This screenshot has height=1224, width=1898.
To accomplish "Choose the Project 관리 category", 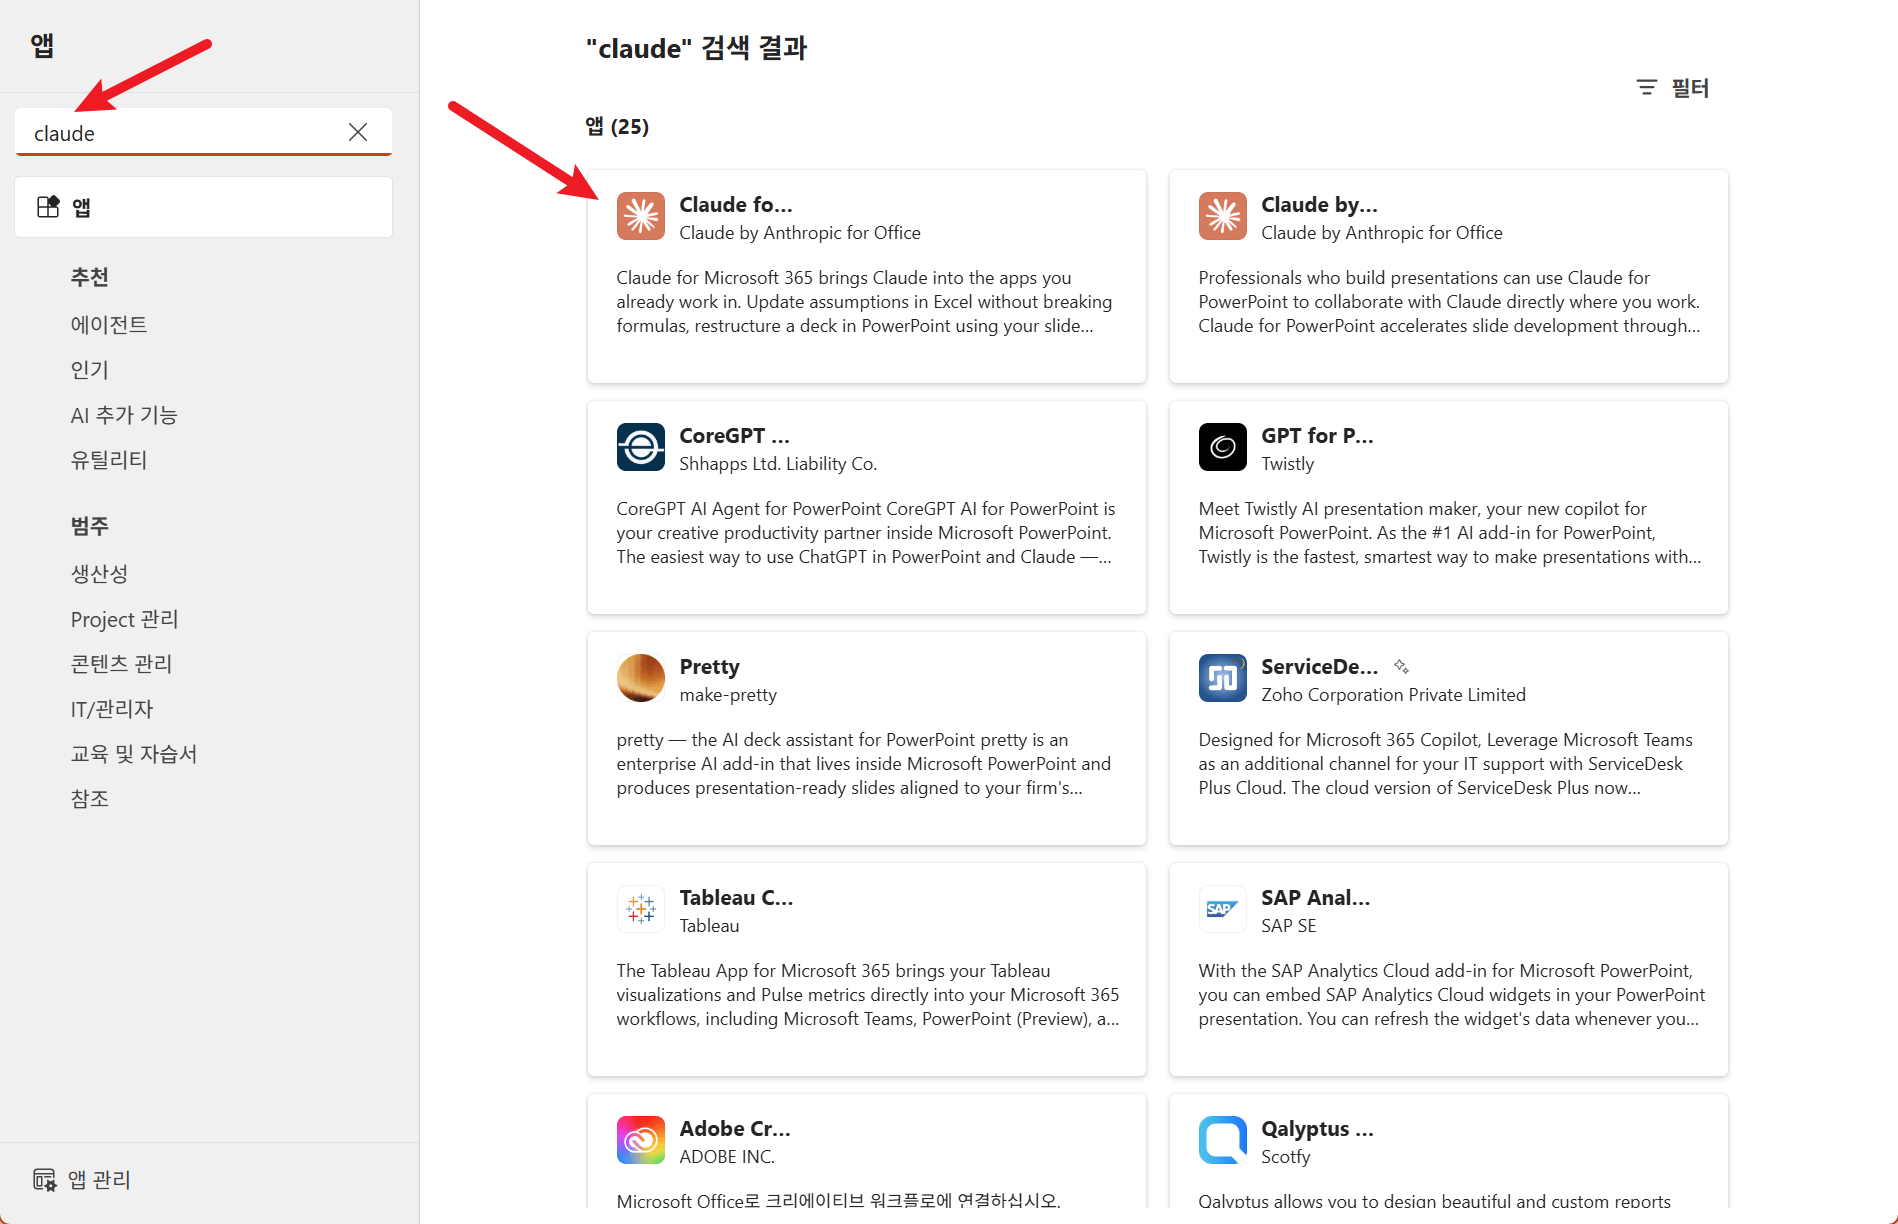I will (125, 619).
